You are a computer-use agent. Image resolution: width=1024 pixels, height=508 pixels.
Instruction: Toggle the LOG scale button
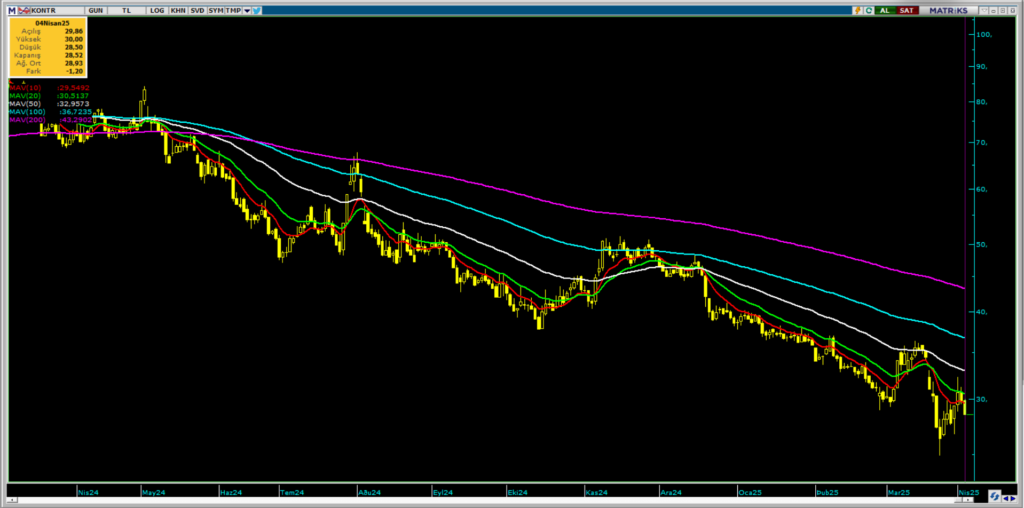point(157,10)
